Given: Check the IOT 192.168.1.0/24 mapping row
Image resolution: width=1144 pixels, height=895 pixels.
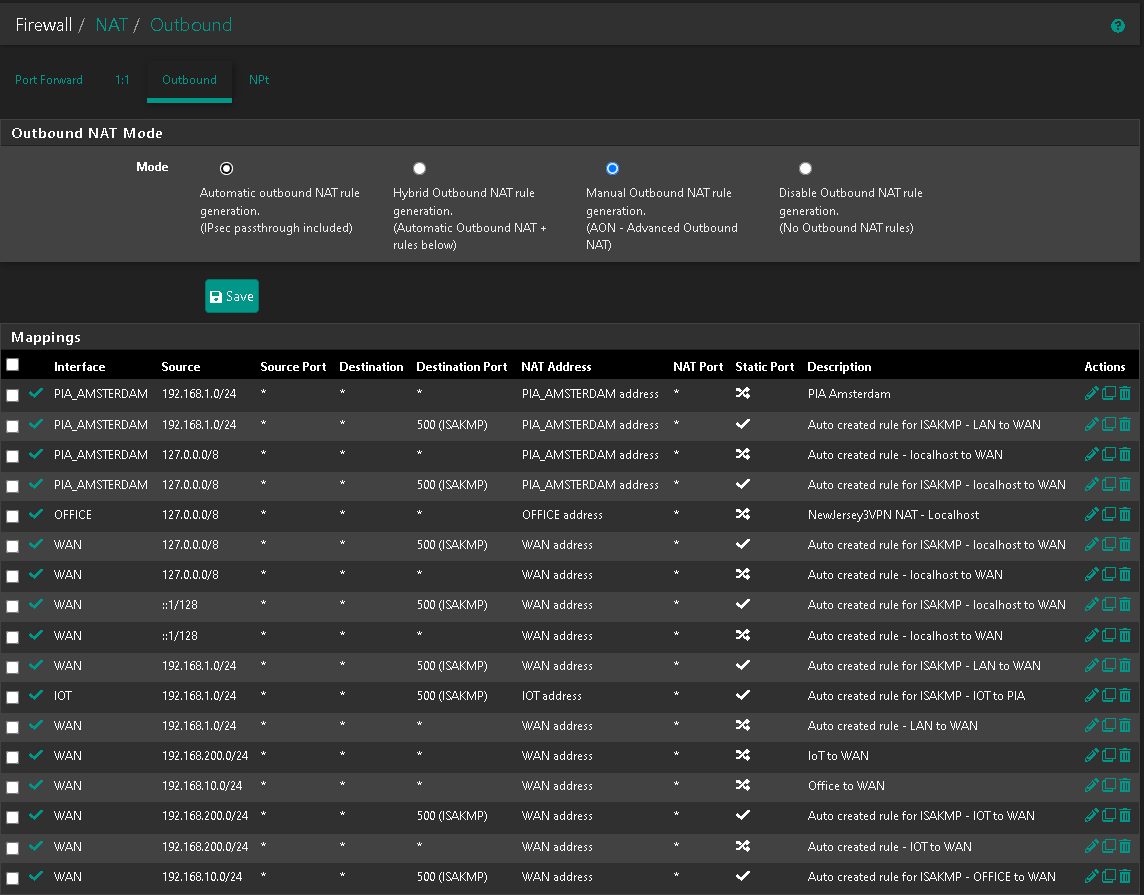Looking at the screenshot, I should coord(12,697).
